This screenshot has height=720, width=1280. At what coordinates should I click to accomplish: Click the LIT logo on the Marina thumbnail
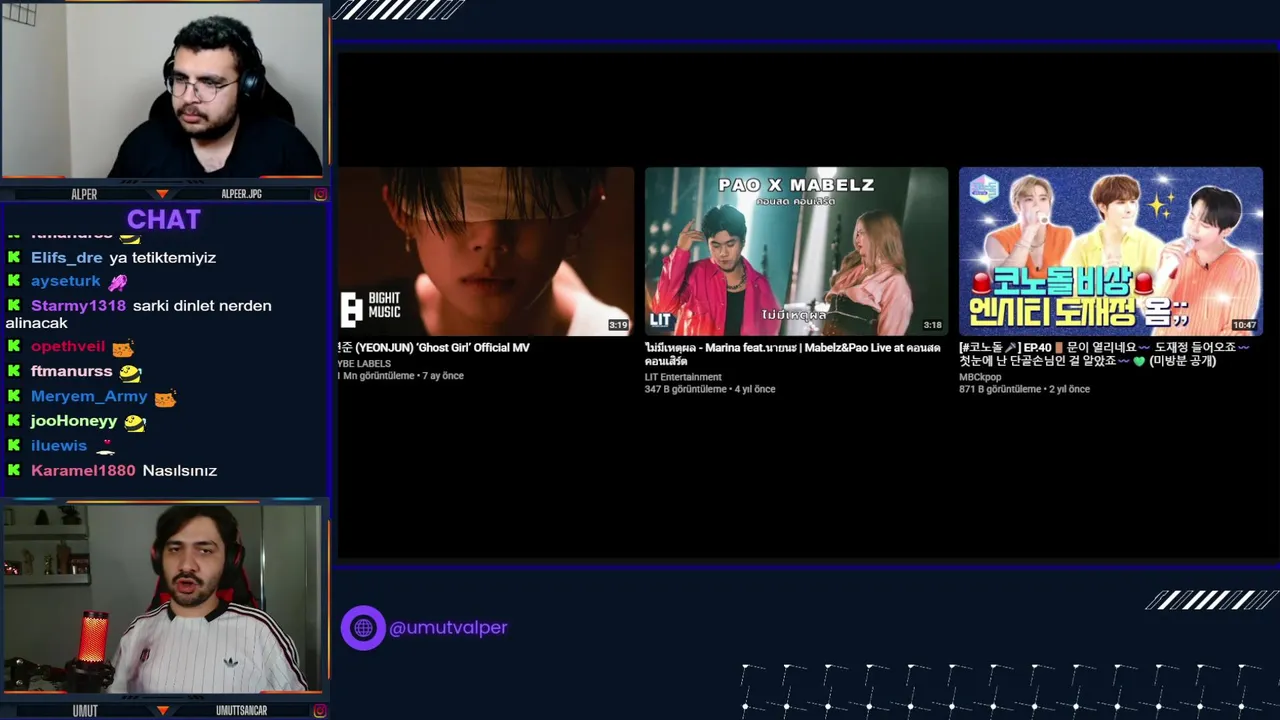click(660, 320)
